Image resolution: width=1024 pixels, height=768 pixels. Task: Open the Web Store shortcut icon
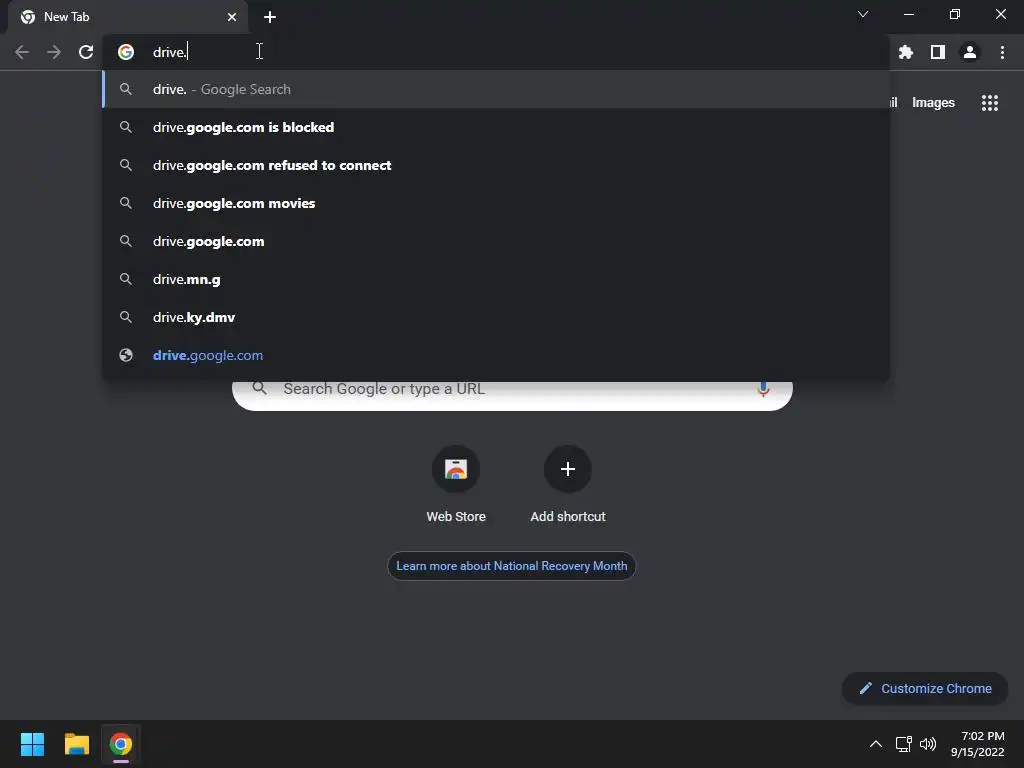[456, 469]
